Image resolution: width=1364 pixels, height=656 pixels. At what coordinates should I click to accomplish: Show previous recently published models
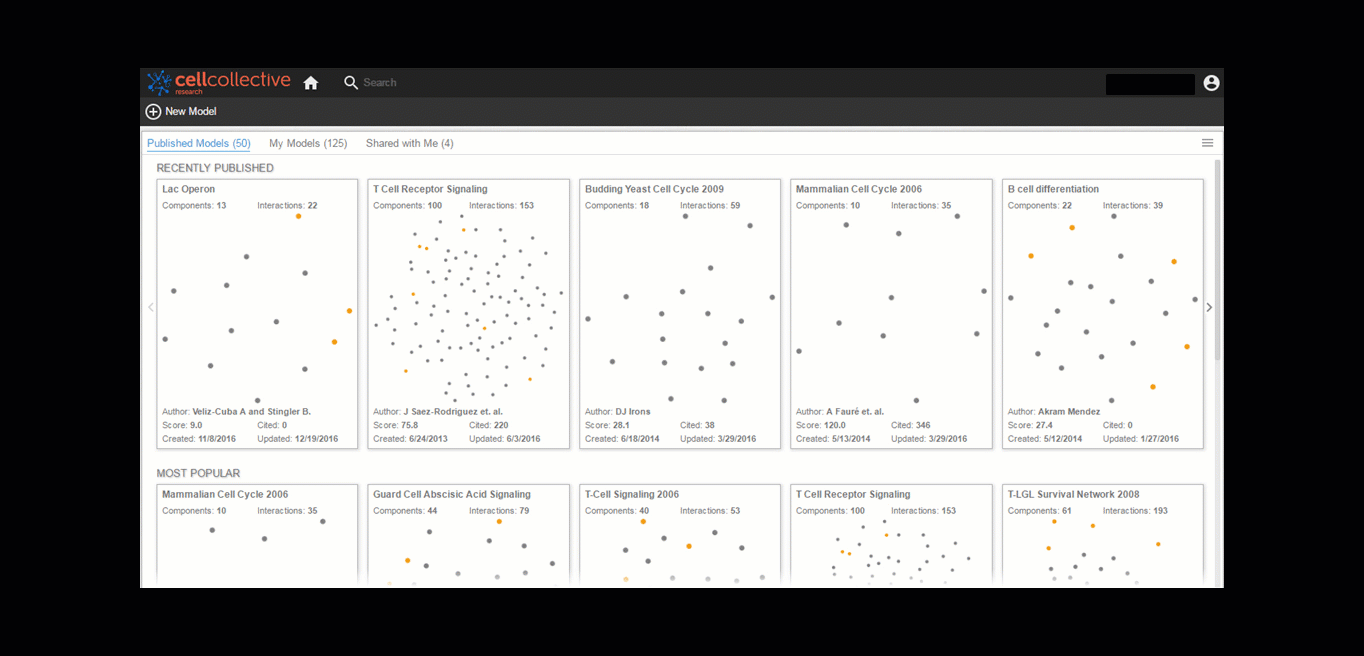coord(151,307)
